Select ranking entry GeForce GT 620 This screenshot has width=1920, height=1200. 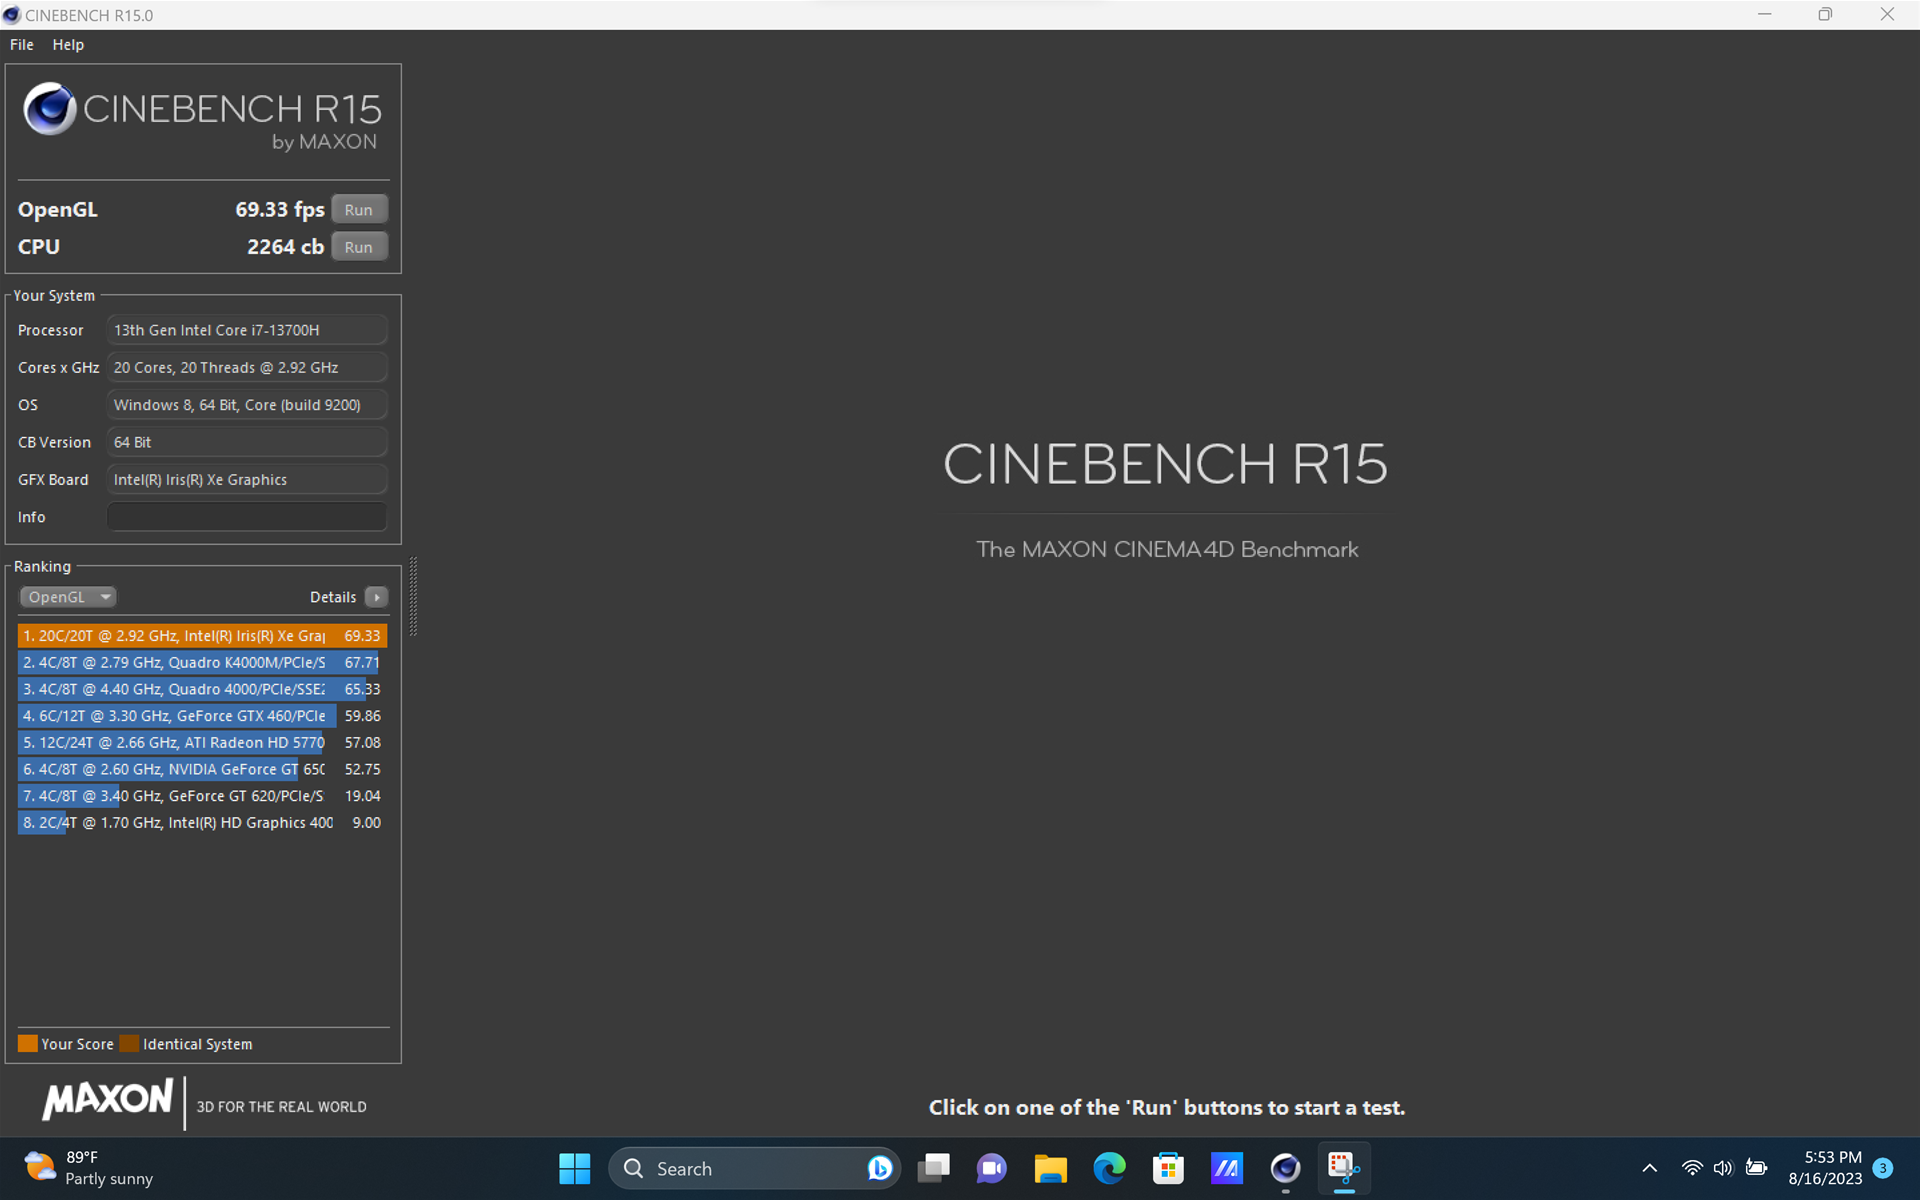202,796
